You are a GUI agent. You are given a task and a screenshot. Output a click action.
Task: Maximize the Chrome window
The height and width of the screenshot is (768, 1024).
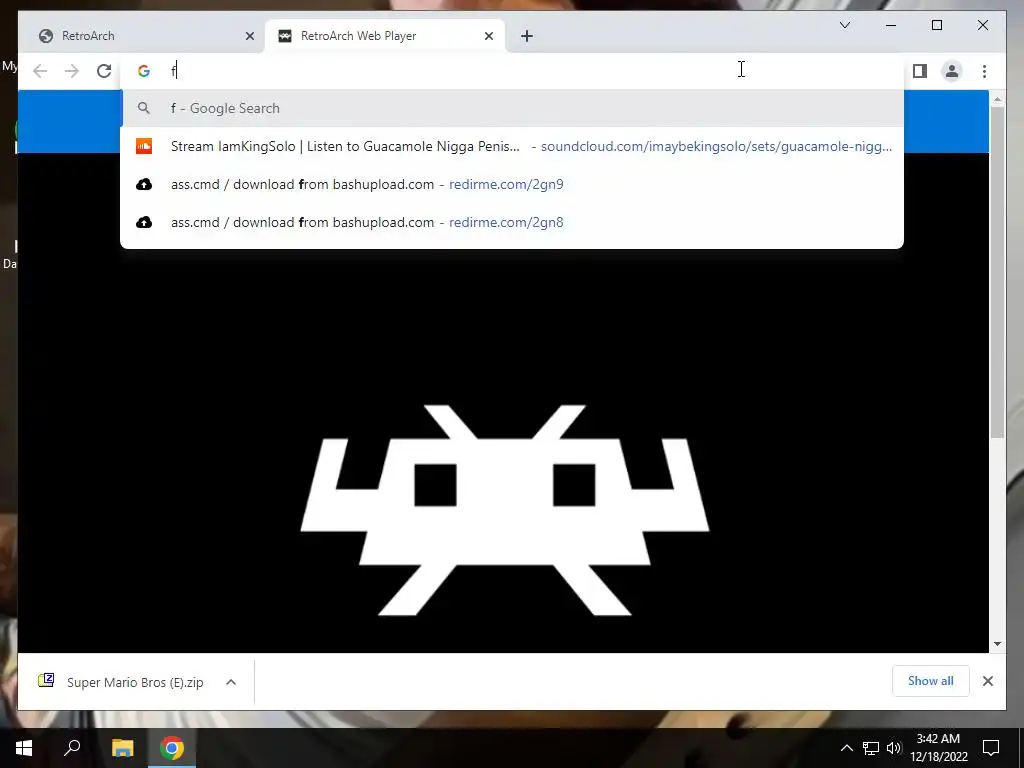(936, 25)
